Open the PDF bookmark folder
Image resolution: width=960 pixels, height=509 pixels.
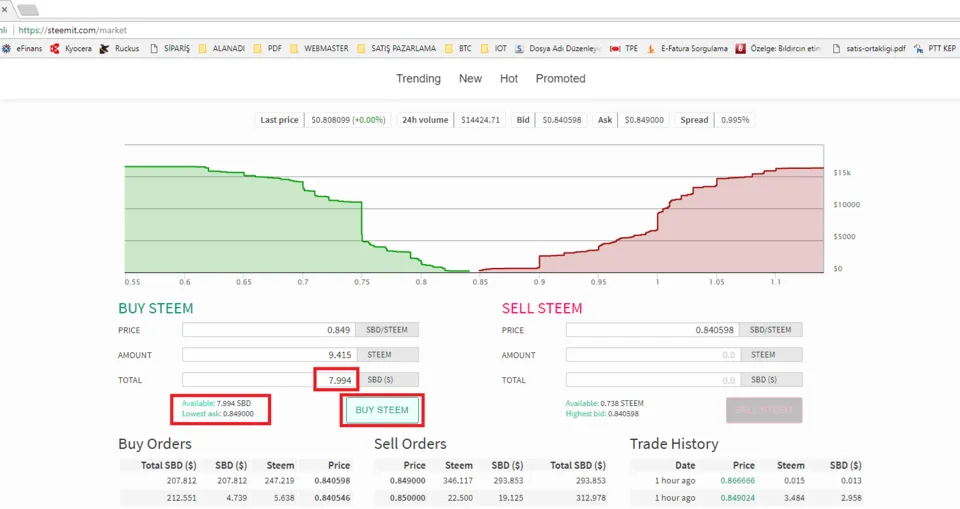click(268, 48)
